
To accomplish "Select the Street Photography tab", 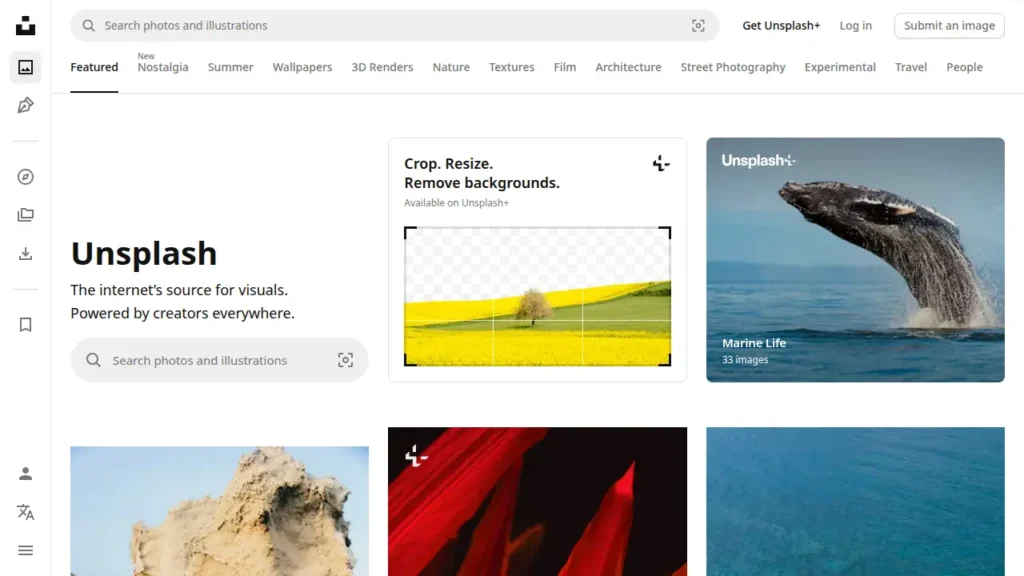I will pos(733,67).
